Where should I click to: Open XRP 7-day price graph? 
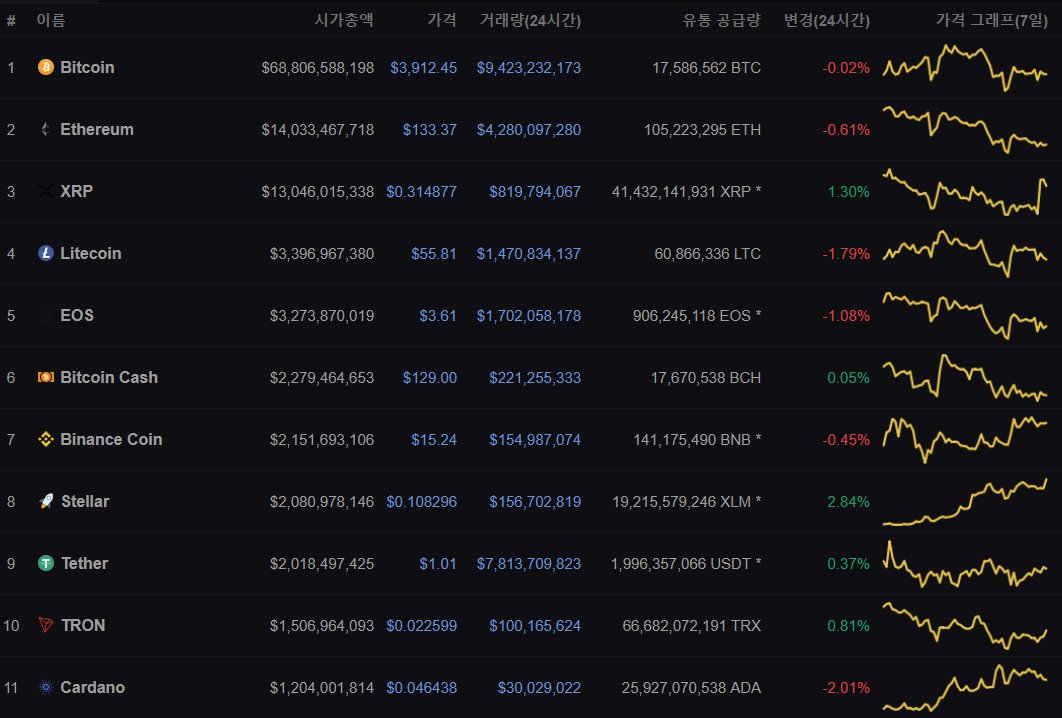pos(964,191)
